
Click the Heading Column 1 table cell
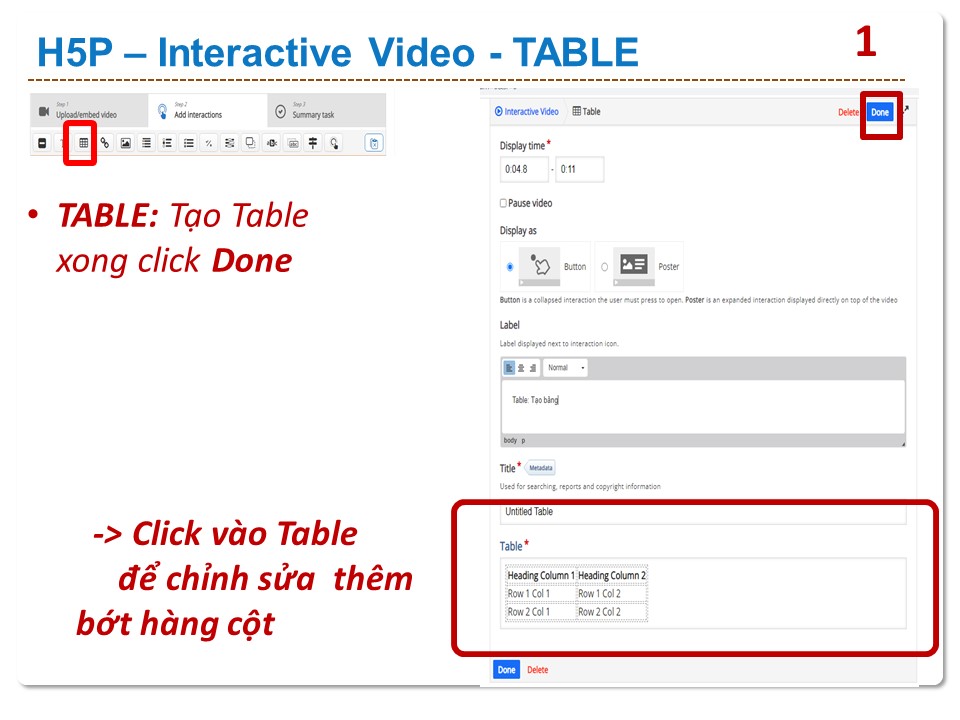click(541, 576)
